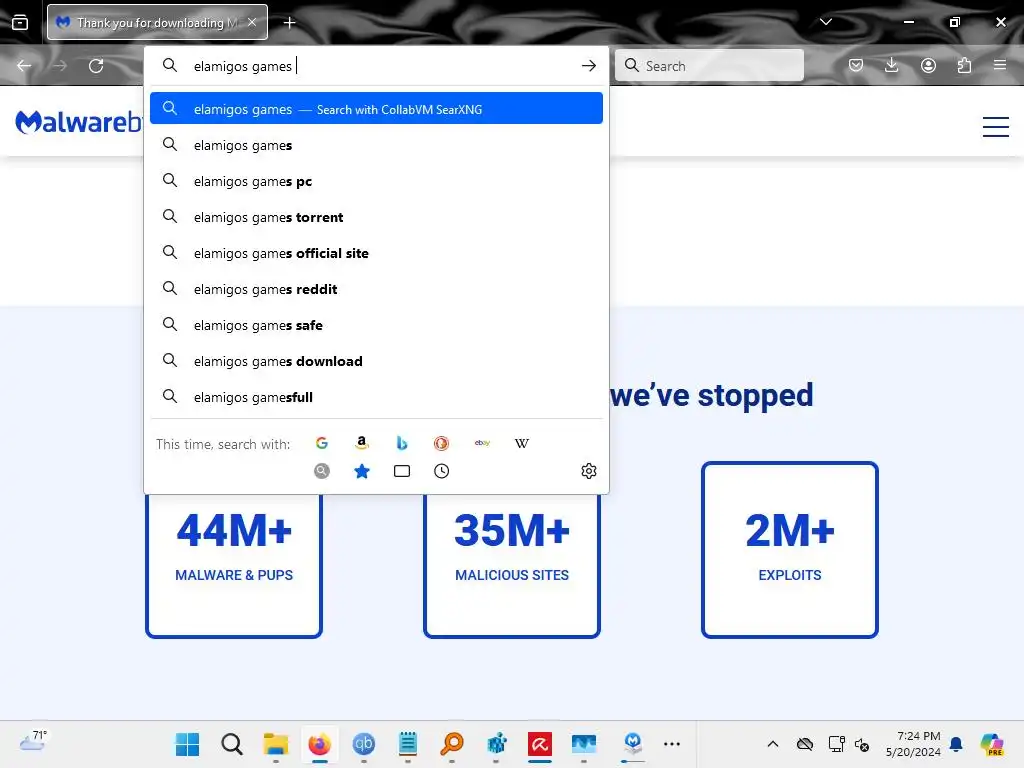Open the clock showing 7:24 PM

click(913, 744)
